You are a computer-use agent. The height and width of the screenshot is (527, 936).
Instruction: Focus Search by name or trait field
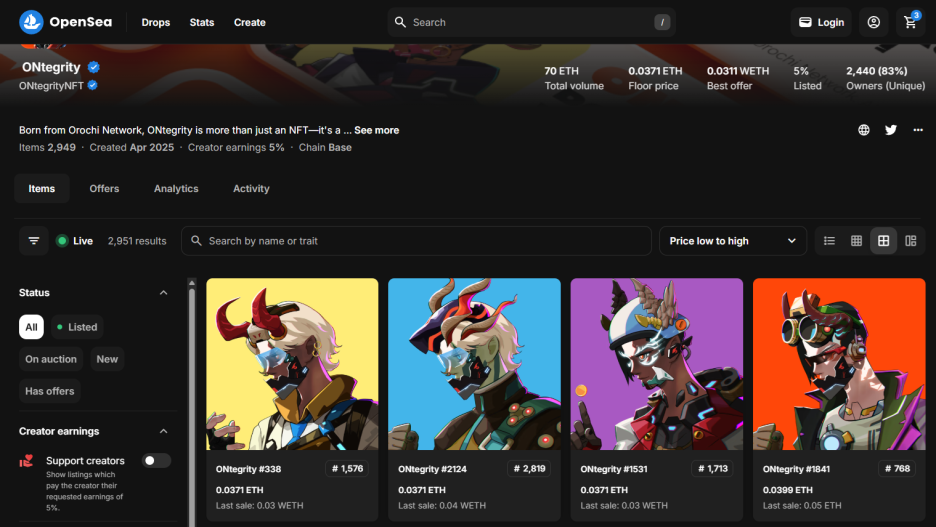point(416,241)
